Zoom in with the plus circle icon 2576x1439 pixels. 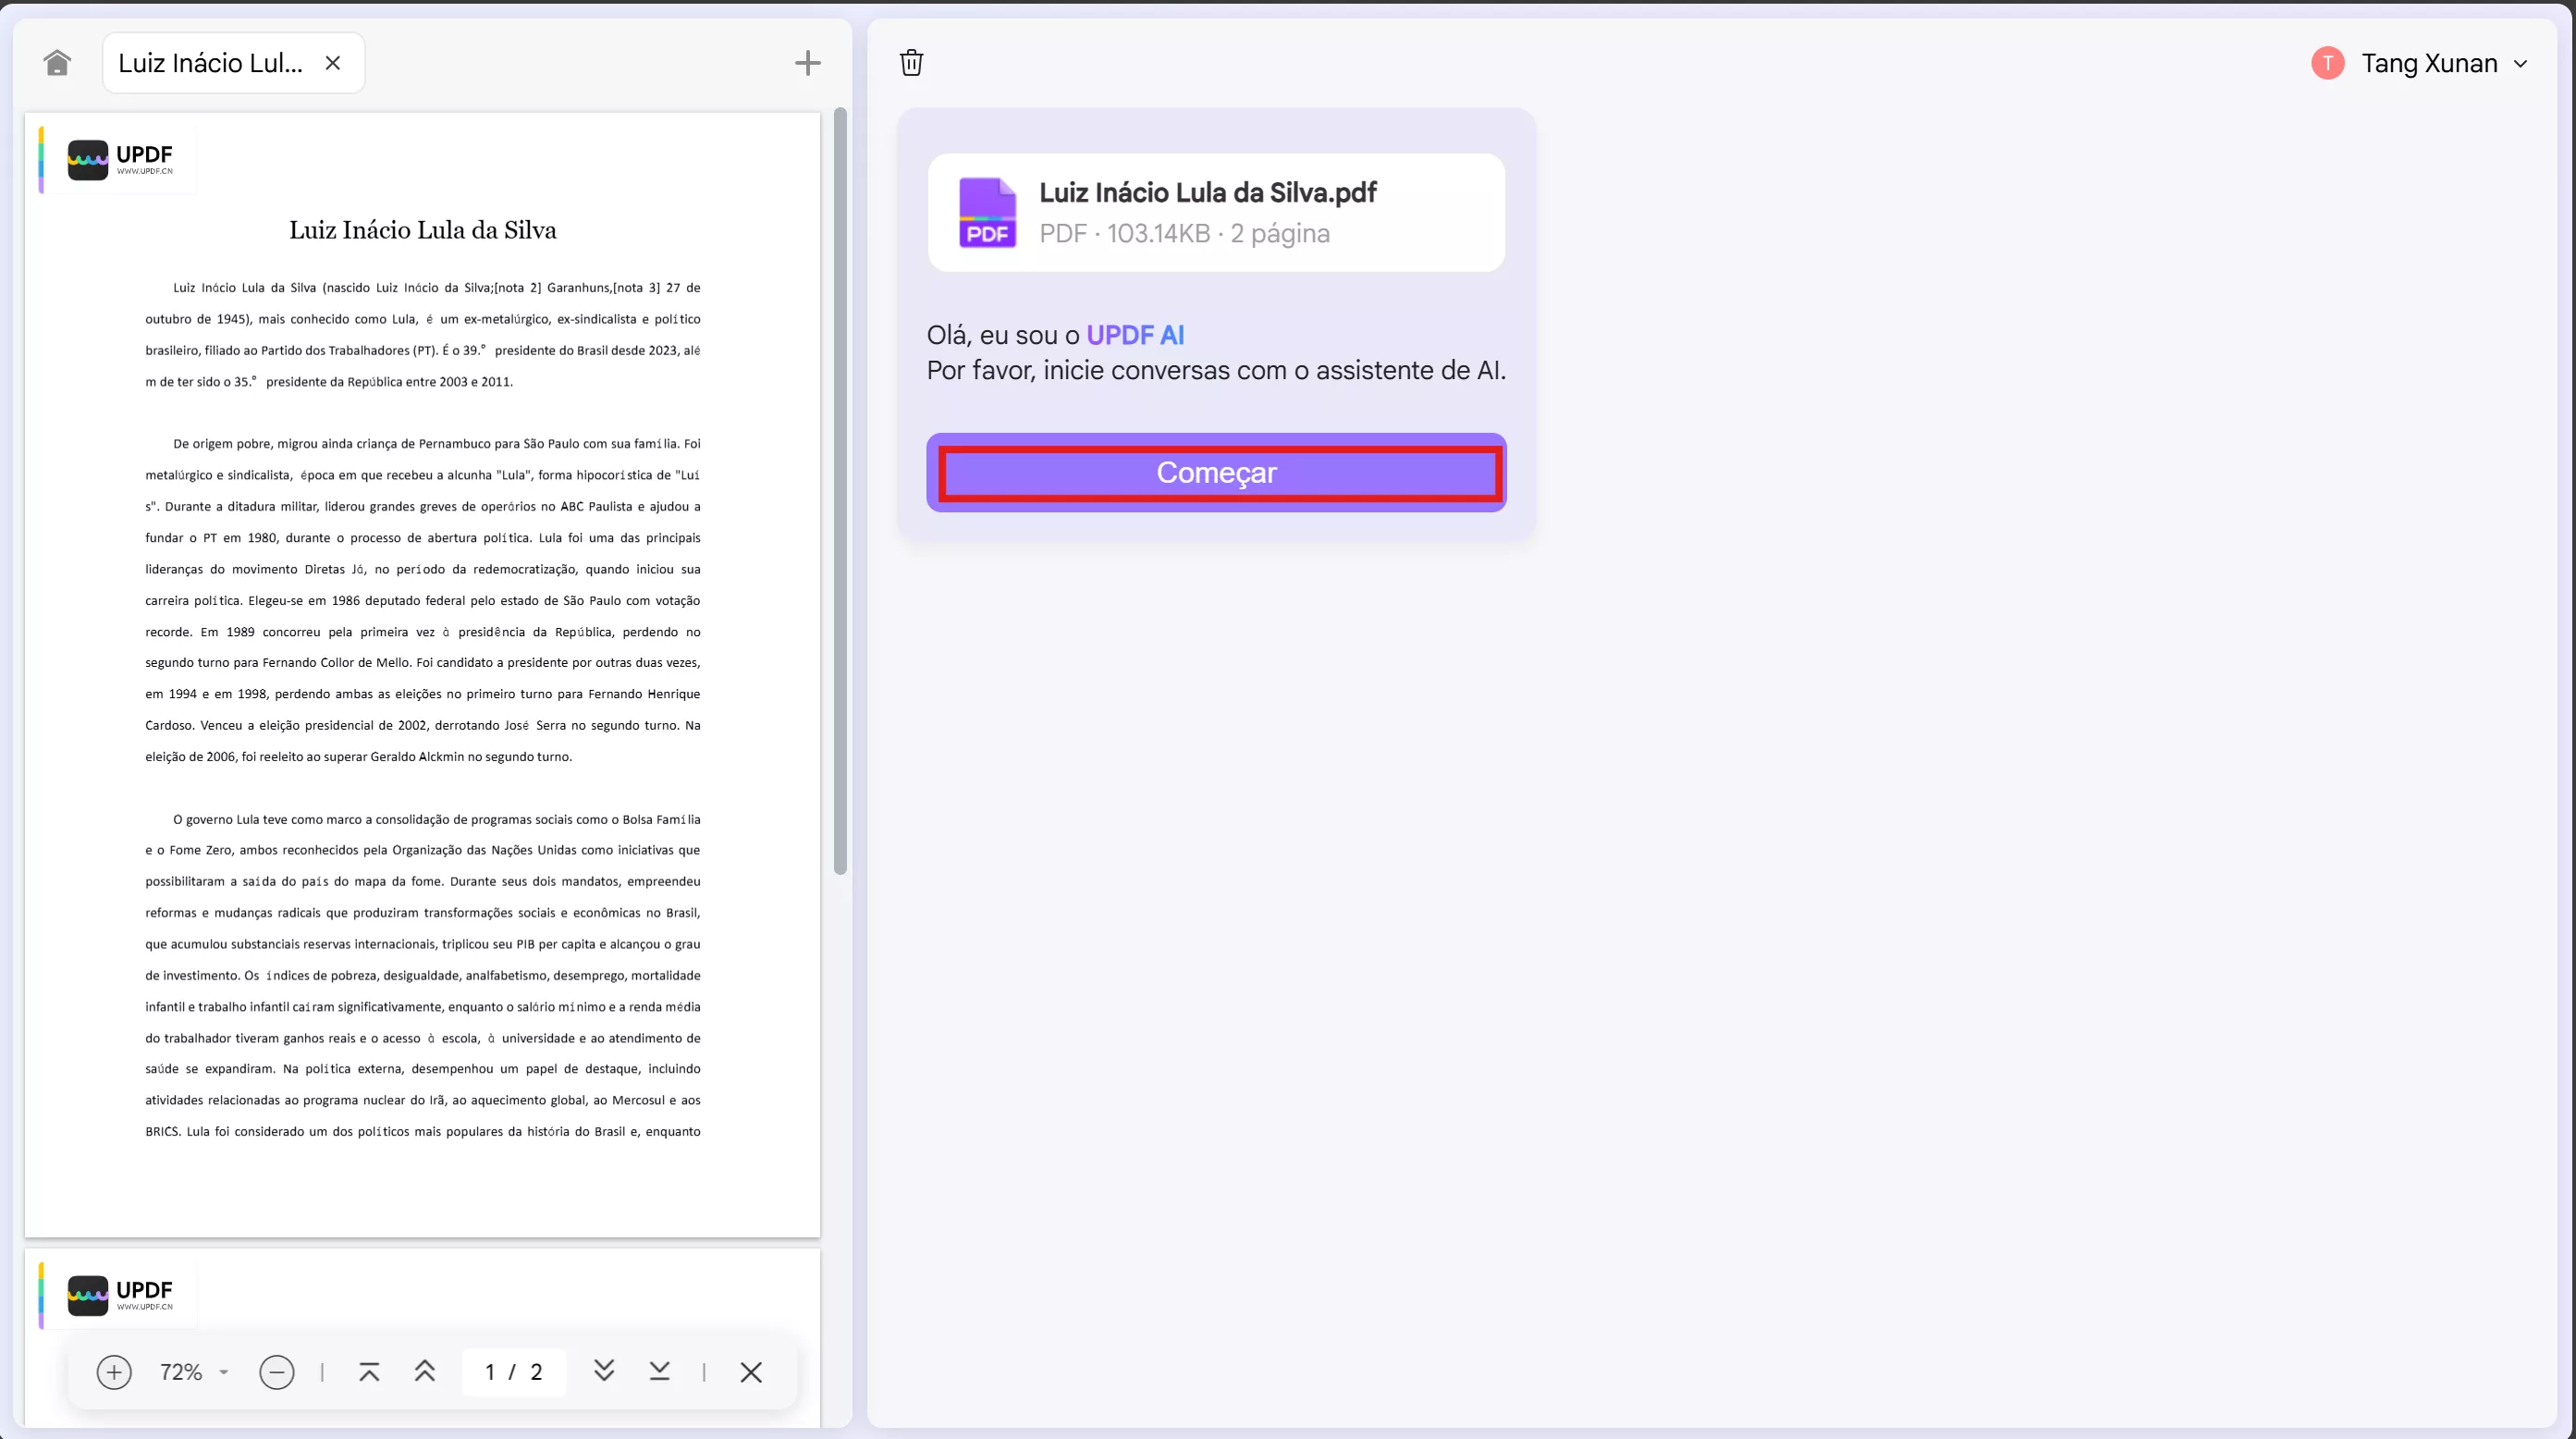(114, 1372)
